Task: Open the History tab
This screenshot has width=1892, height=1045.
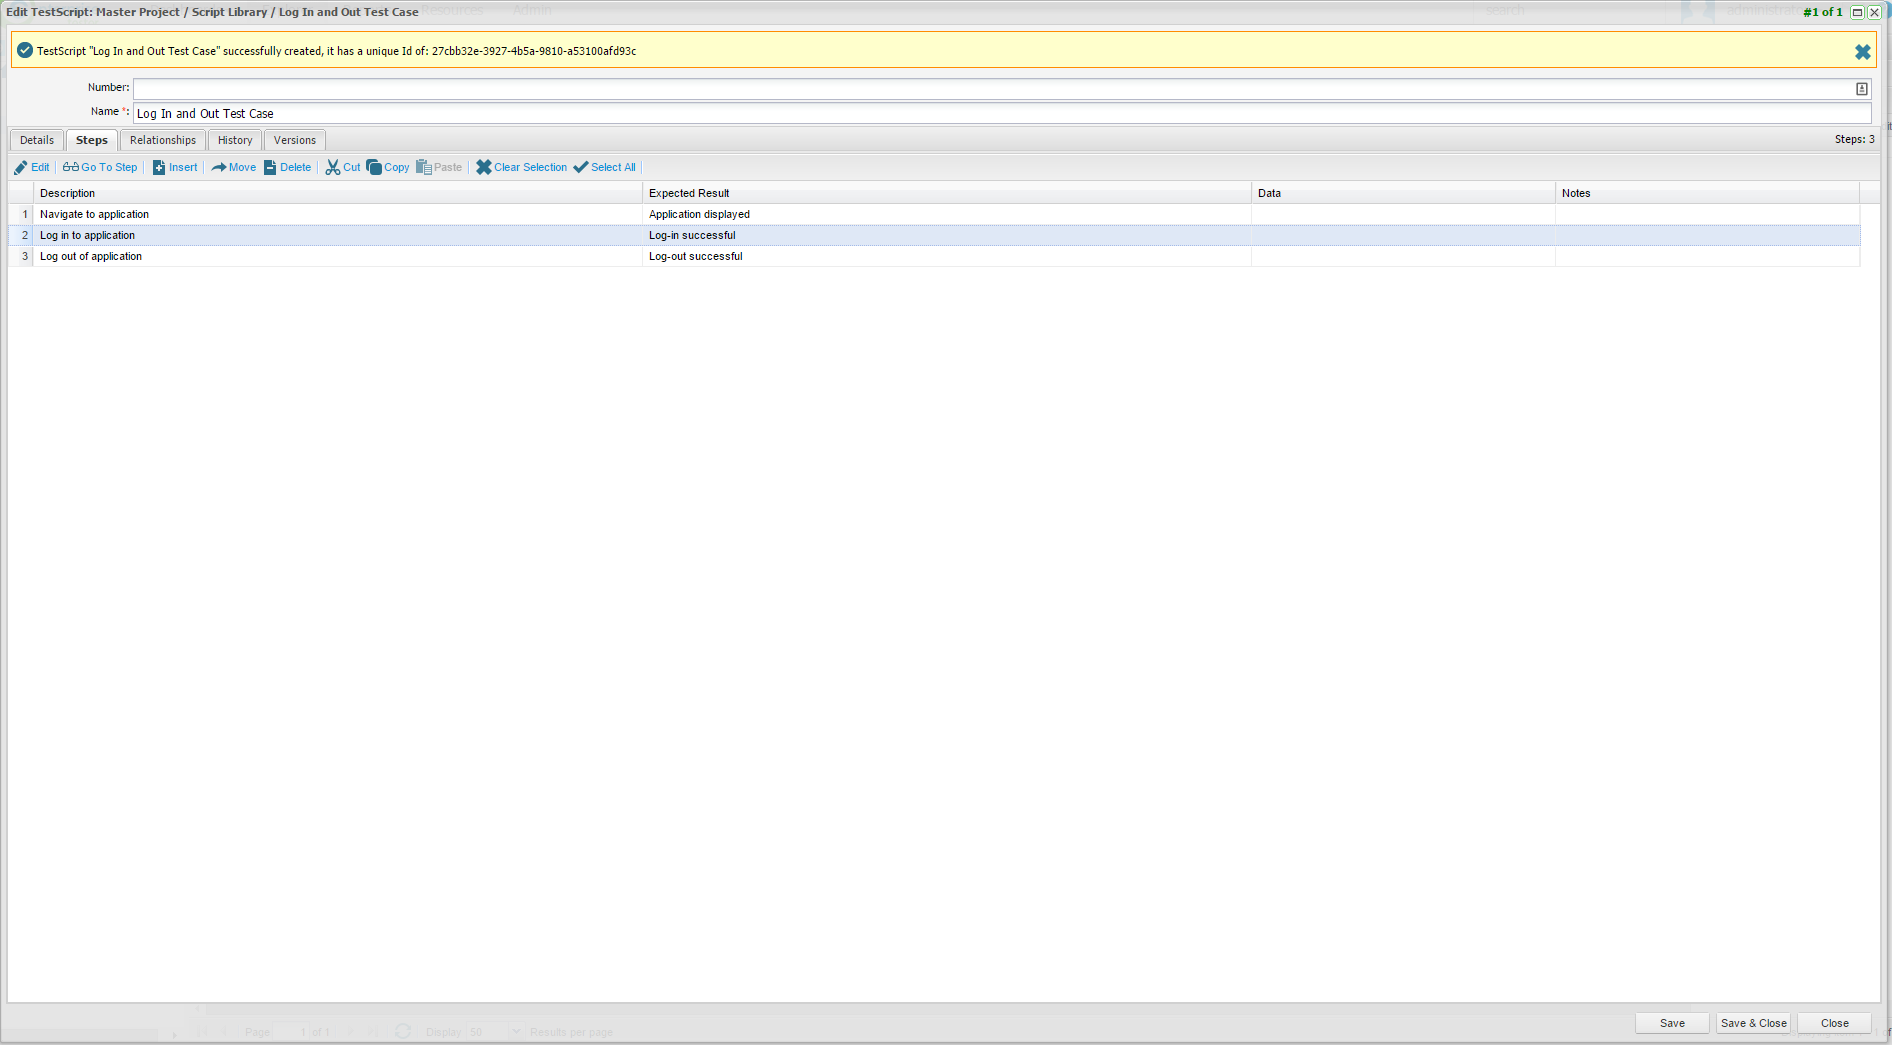Action: (x=235, y=141)
